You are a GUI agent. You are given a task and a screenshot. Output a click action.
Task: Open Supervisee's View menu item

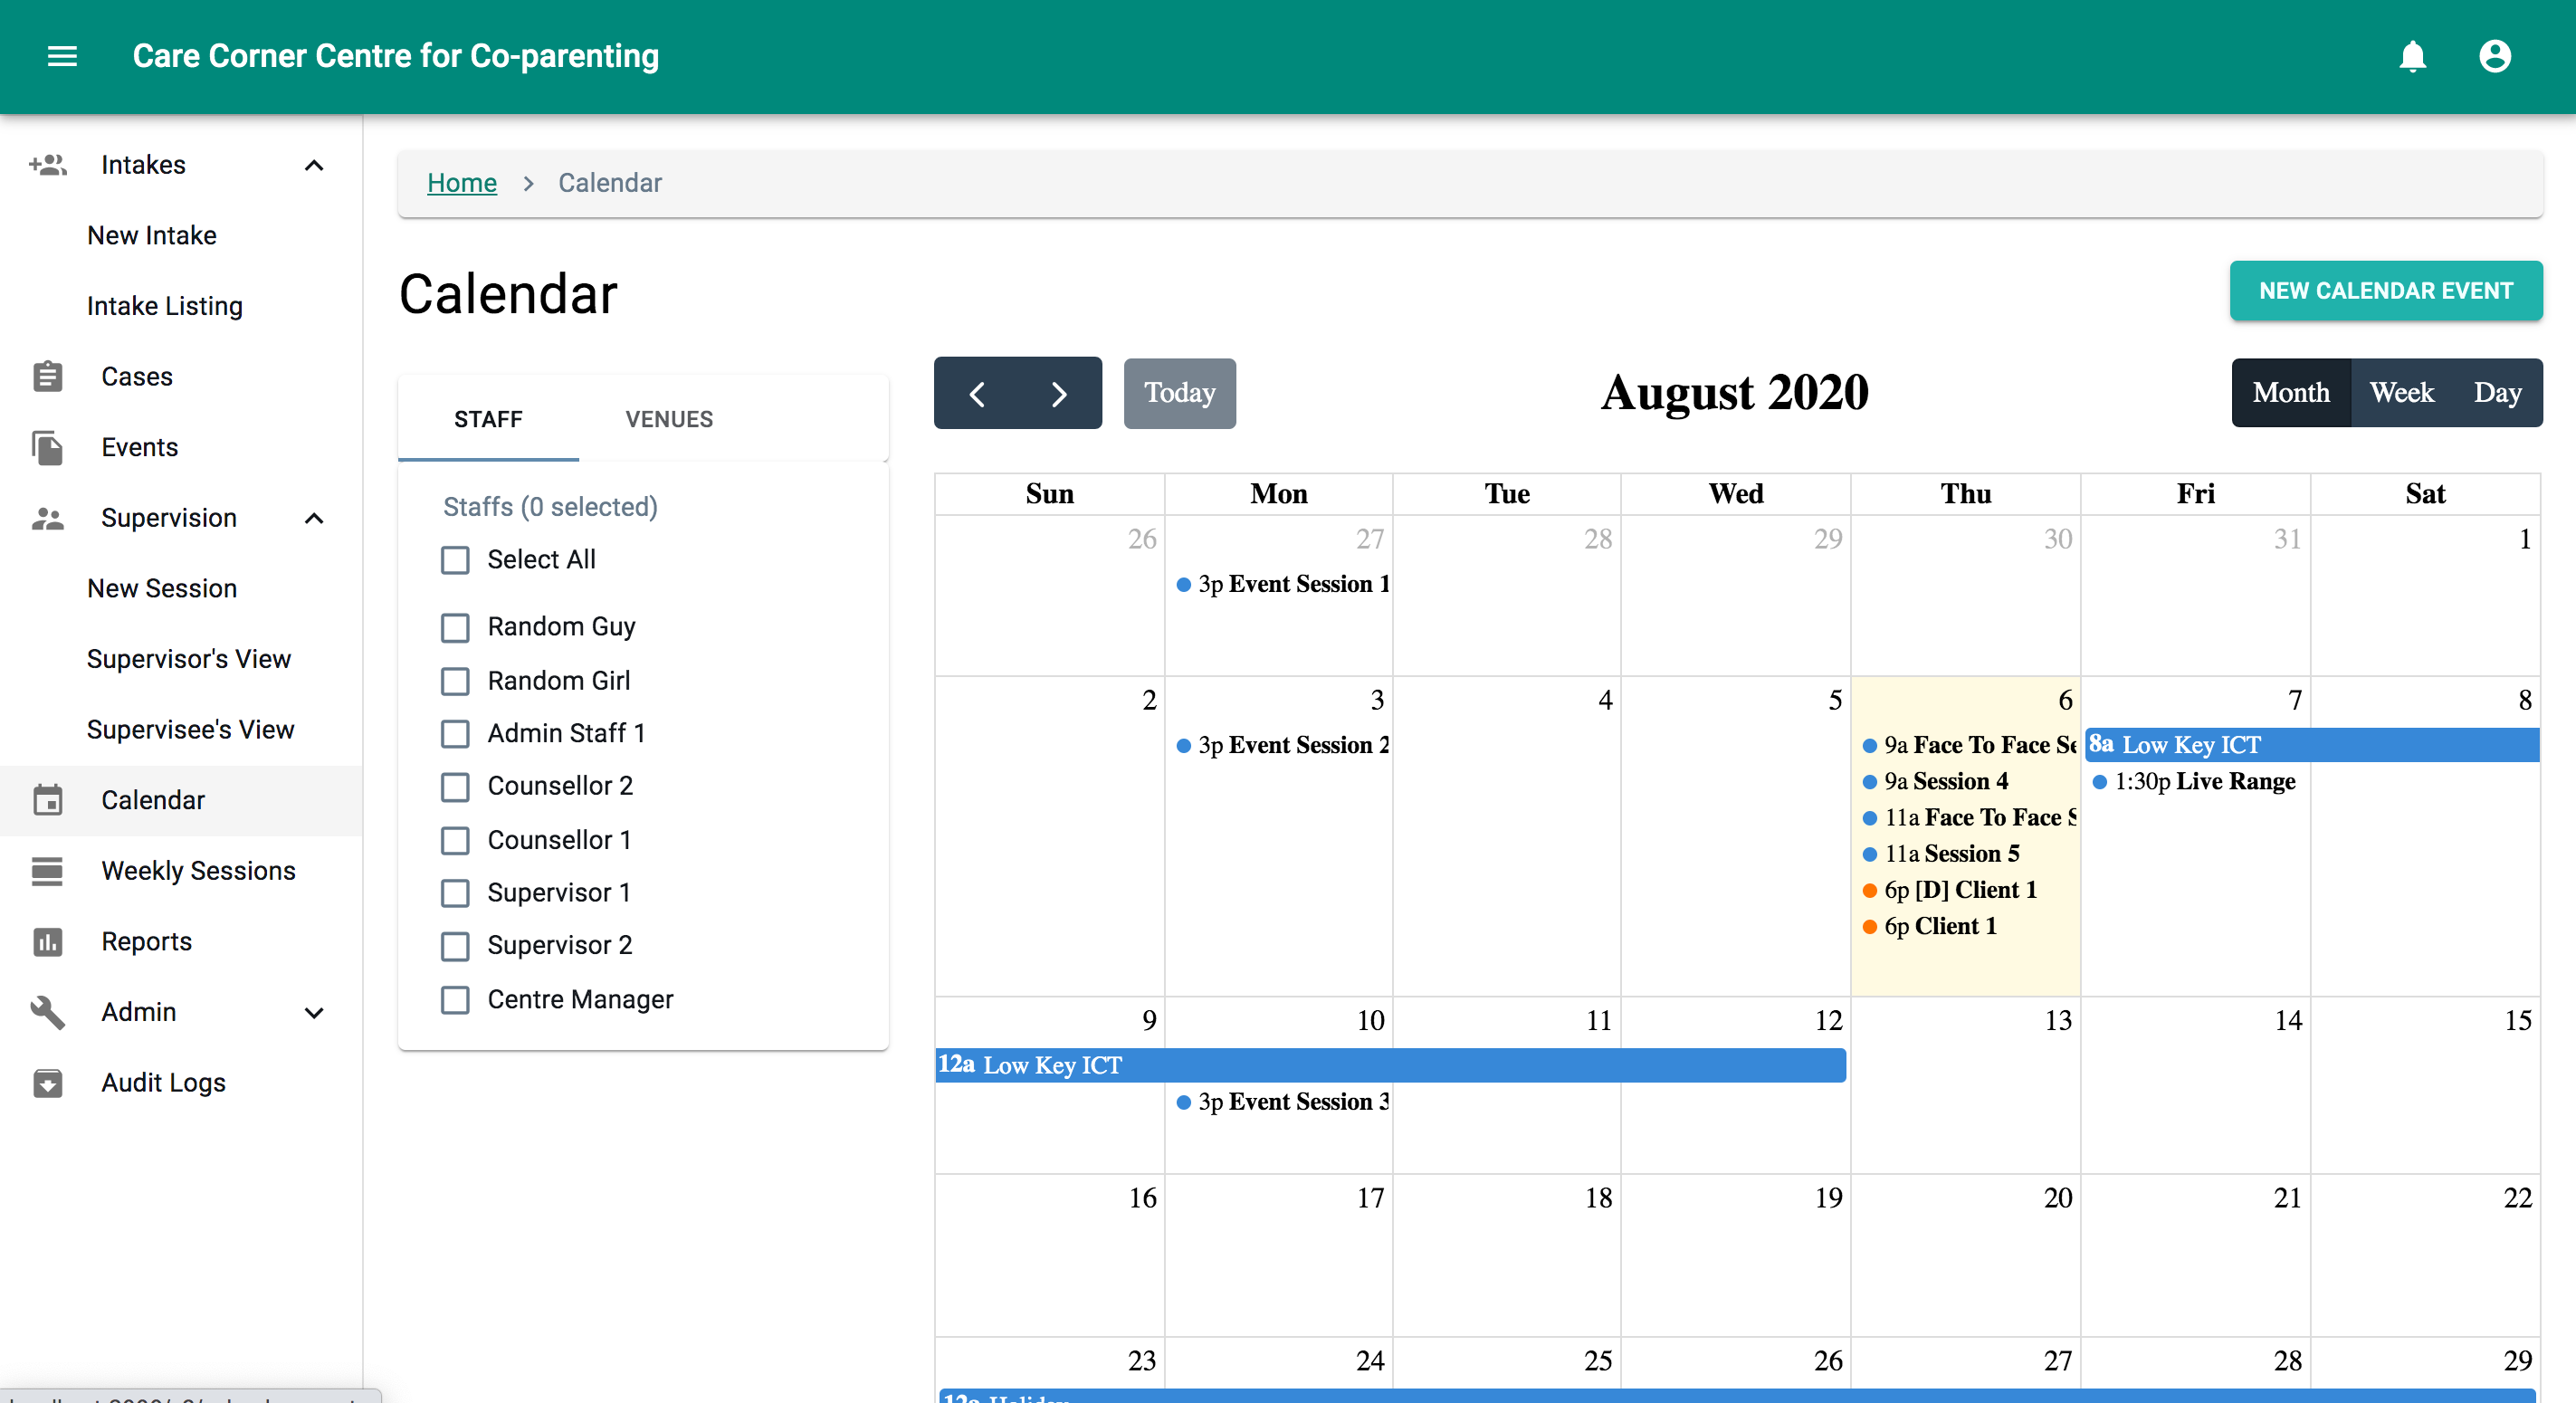coord(191,730)
